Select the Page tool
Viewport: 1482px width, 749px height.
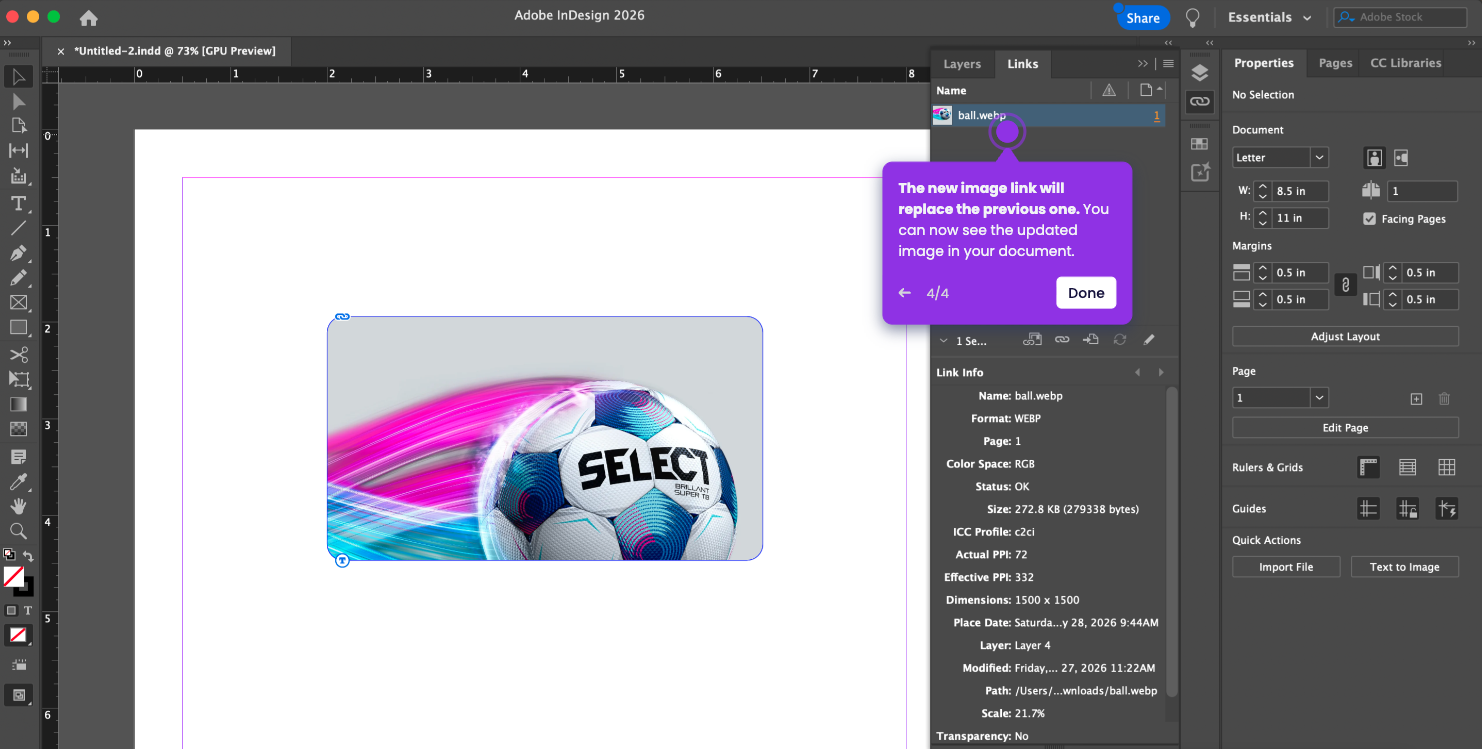18,126
